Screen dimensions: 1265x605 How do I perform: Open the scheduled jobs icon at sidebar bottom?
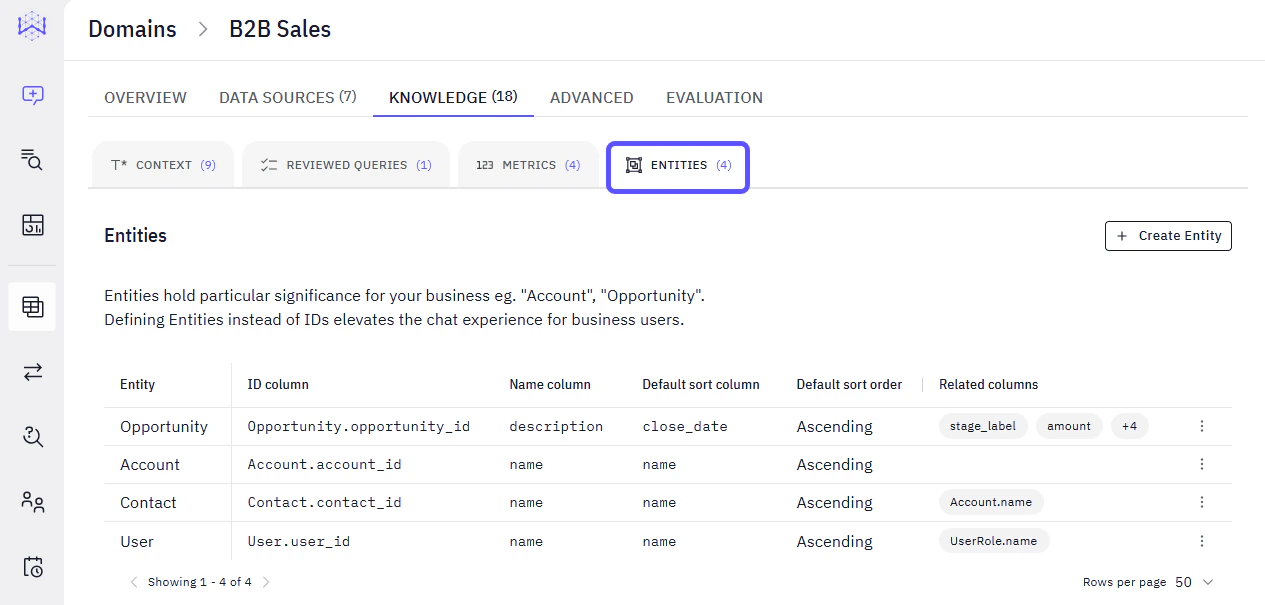(31, 567)
